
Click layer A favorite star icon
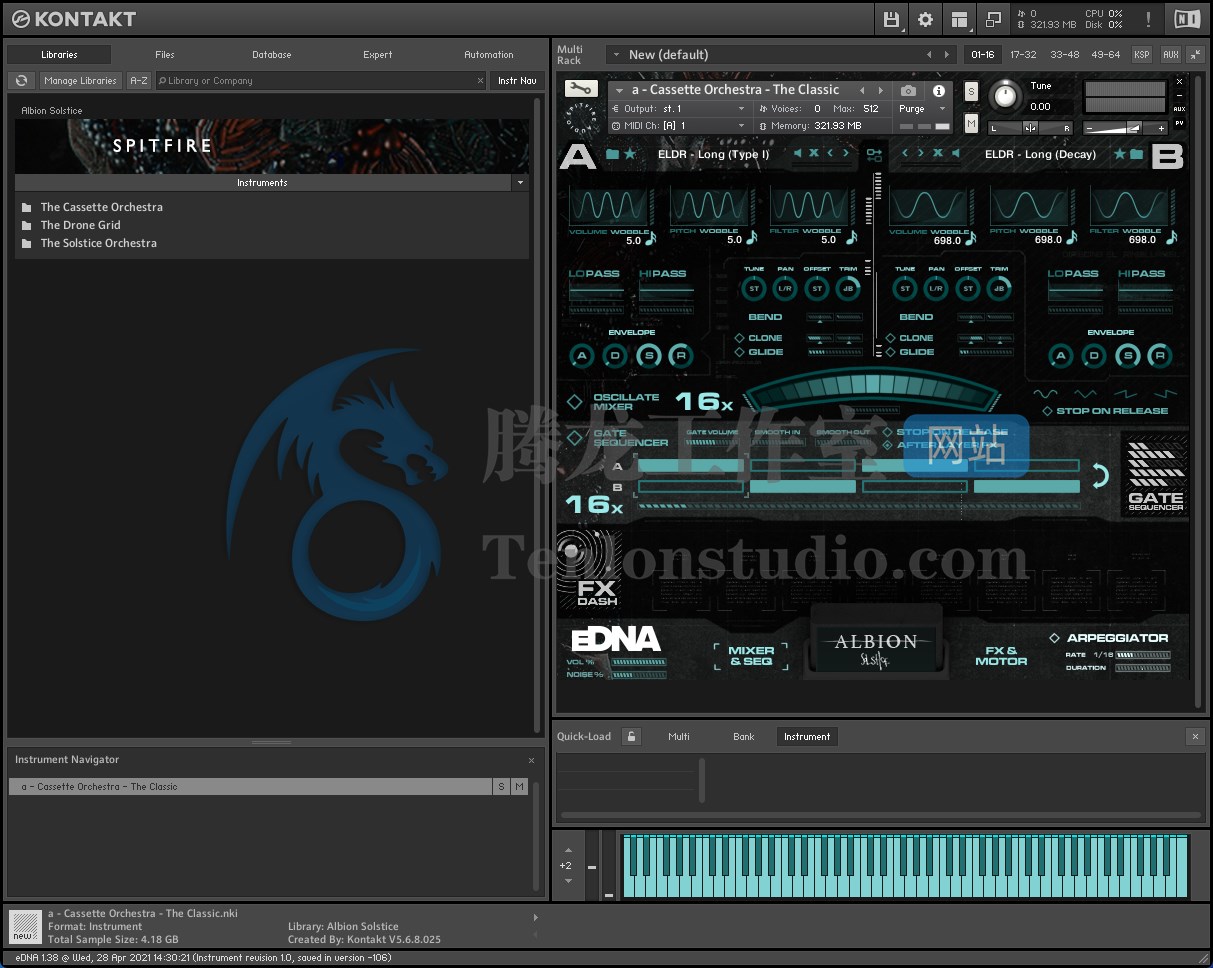(x=629, y=154)
